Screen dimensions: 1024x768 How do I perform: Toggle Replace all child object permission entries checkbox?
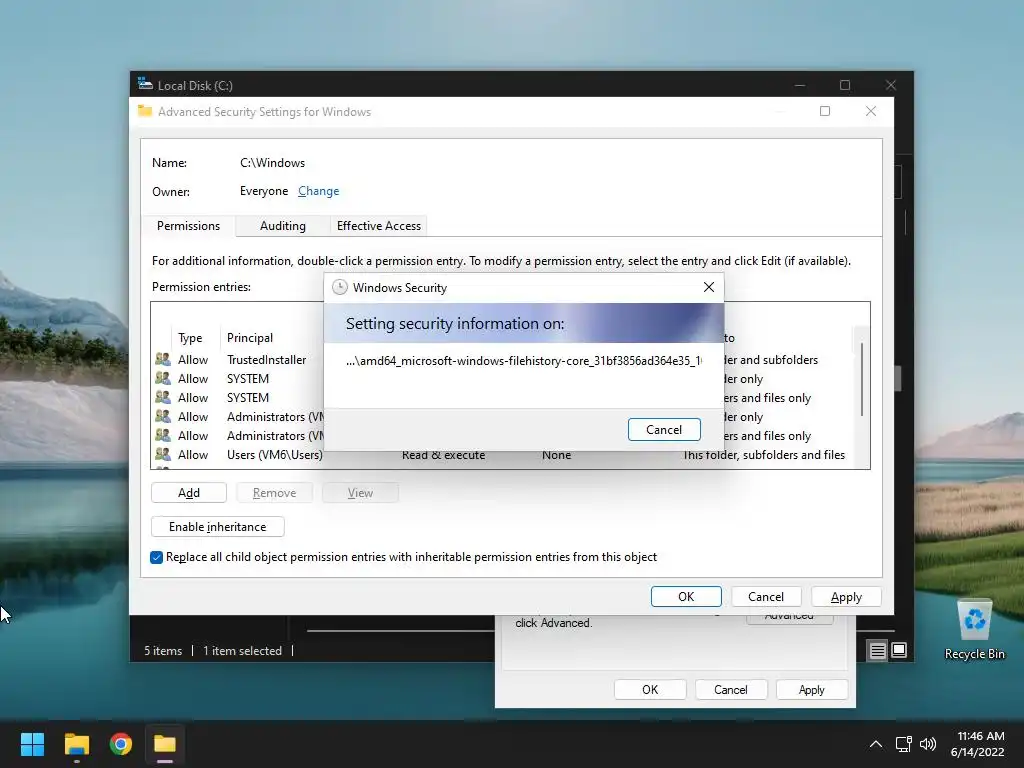tap(156, 557)
